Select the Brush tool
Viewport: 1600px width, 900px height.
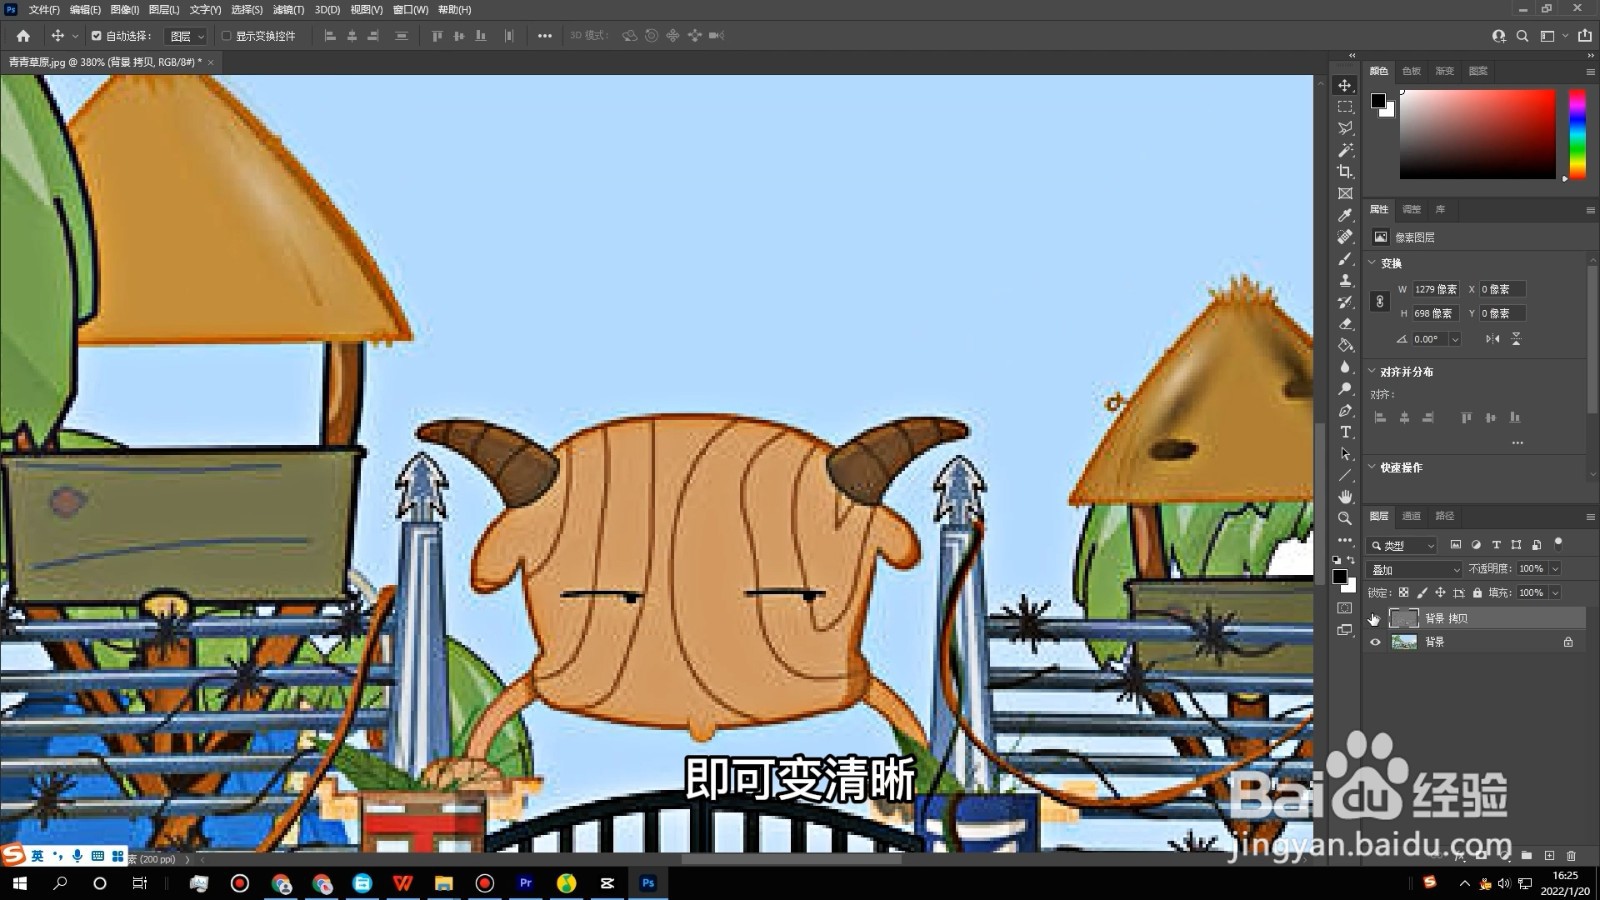click(x=1345, y=259)
